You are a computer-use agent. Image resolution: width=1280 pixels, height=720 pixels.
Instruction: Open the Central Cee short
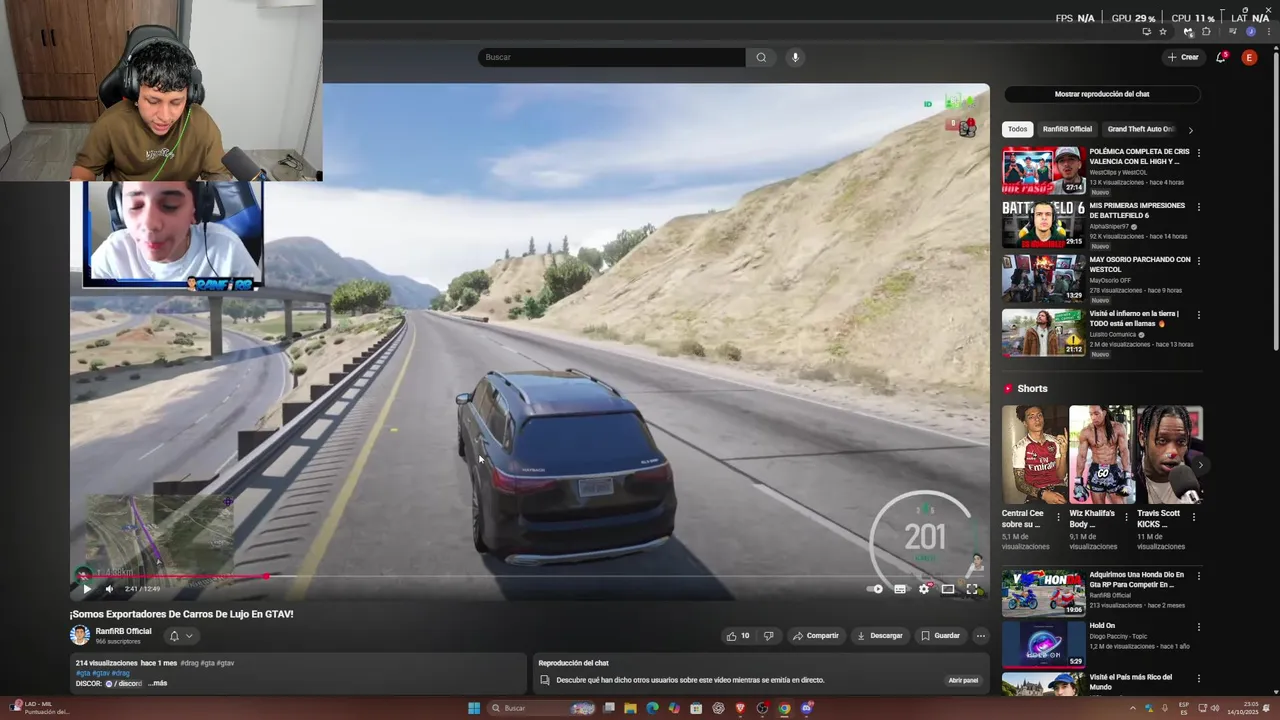coord(1035,454)
